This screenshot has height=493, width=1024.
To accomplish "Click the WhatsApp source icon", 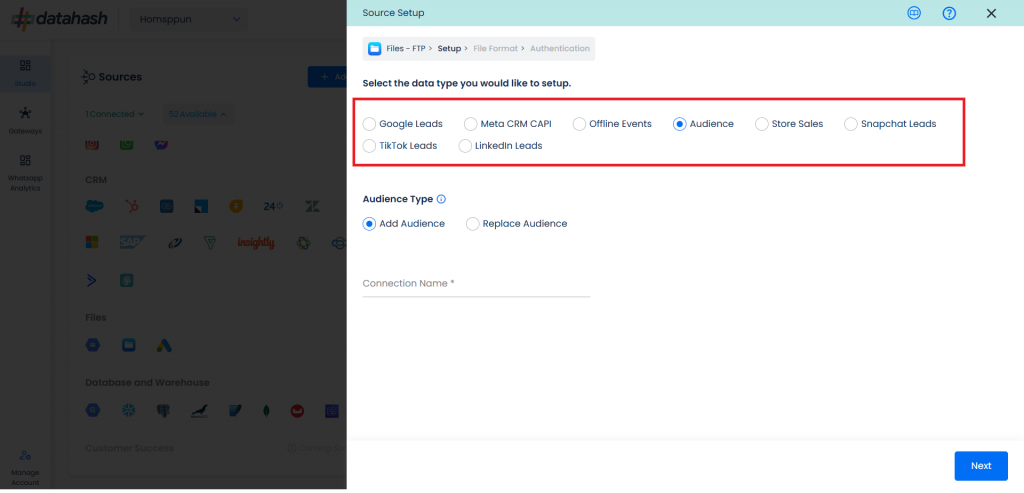I will [127, 144].
